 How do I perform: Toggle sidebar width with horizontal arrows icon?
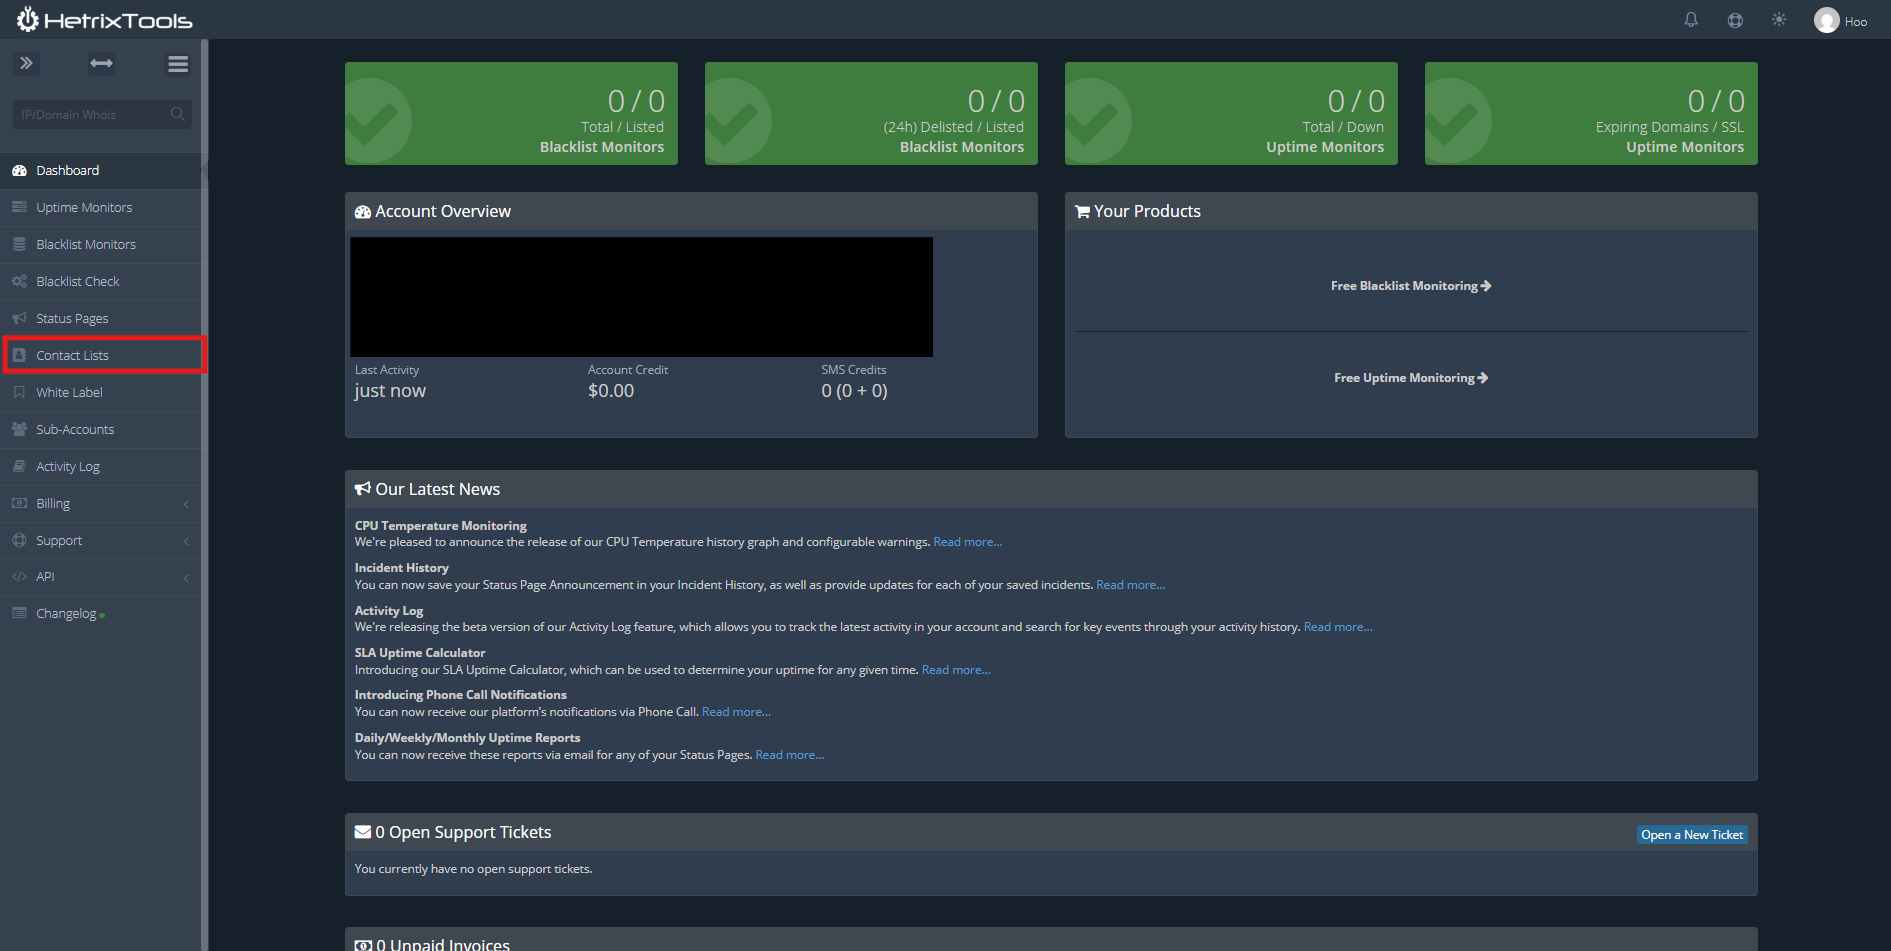[x=102, y=64]
